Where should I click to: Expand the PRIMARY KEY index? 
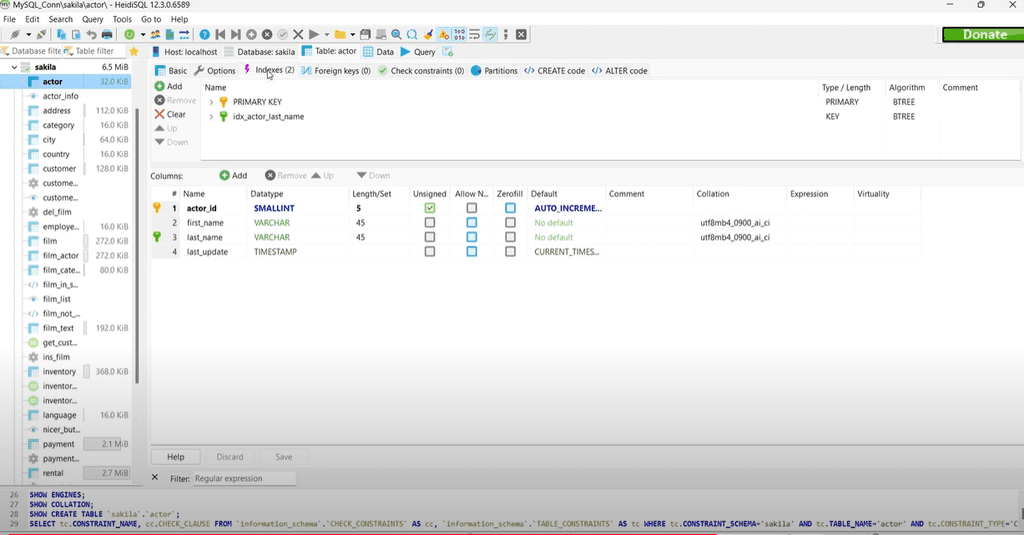[211, 102]
